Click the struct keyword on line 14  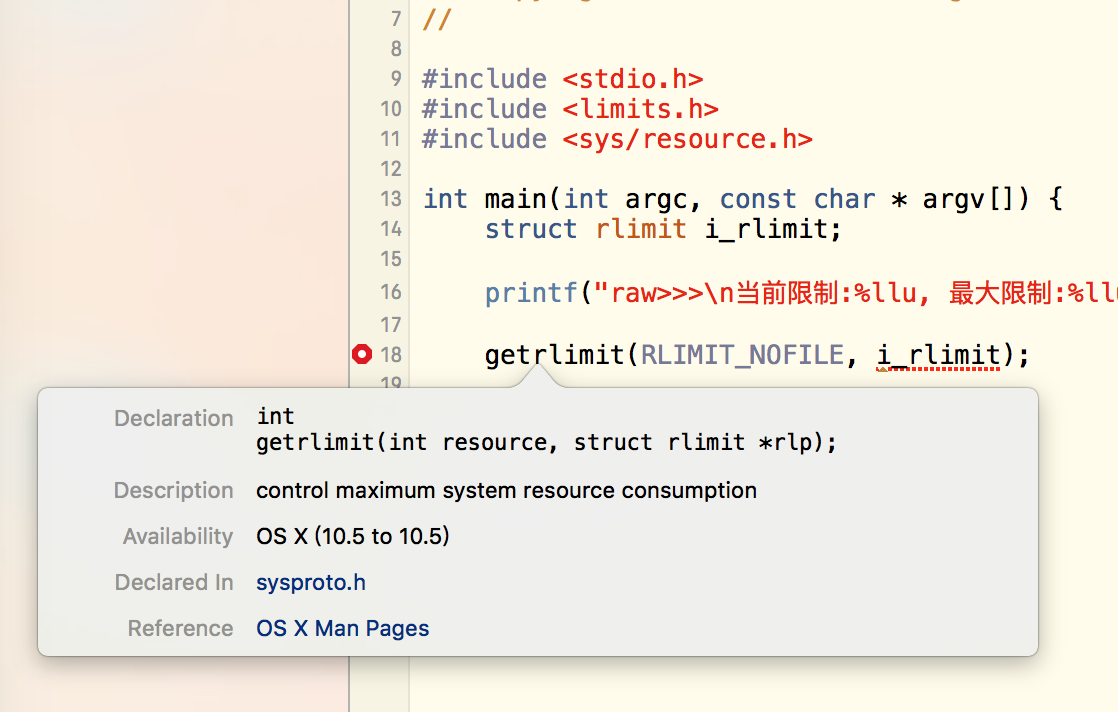pos(530,229)
